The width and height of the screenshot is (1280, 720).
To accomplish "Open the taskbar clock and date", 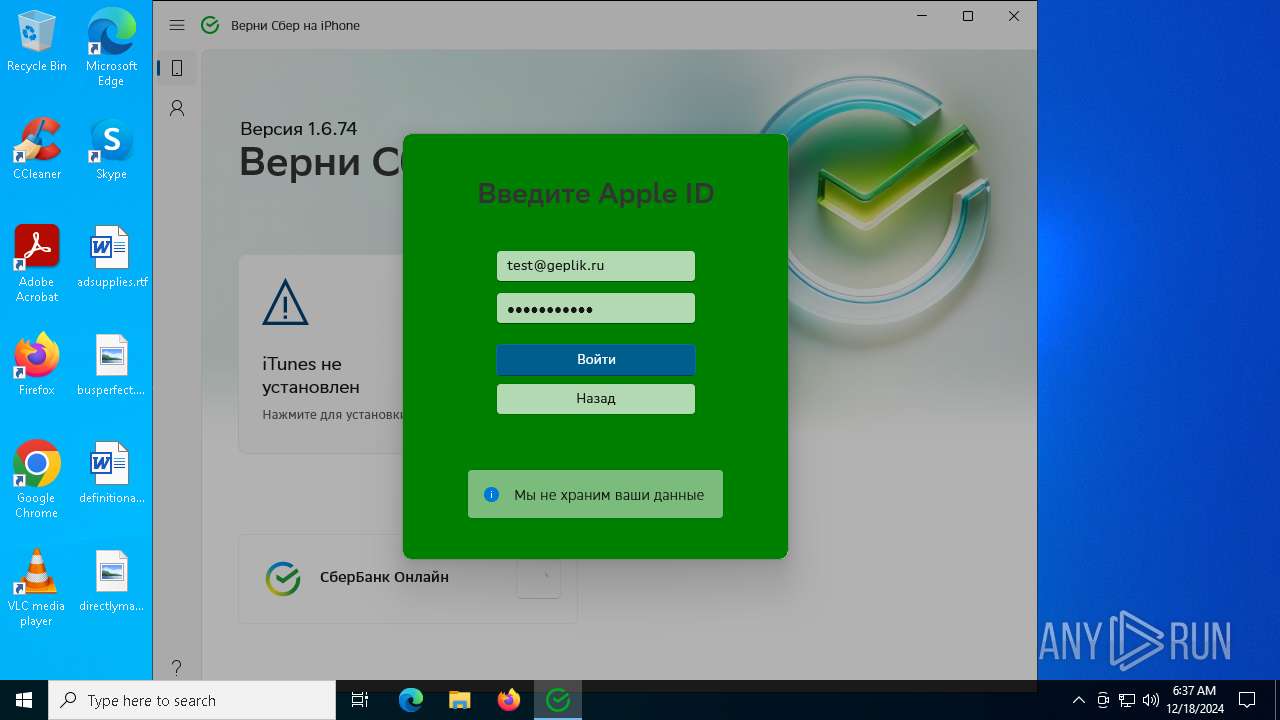I will [x=1194, y=700].
